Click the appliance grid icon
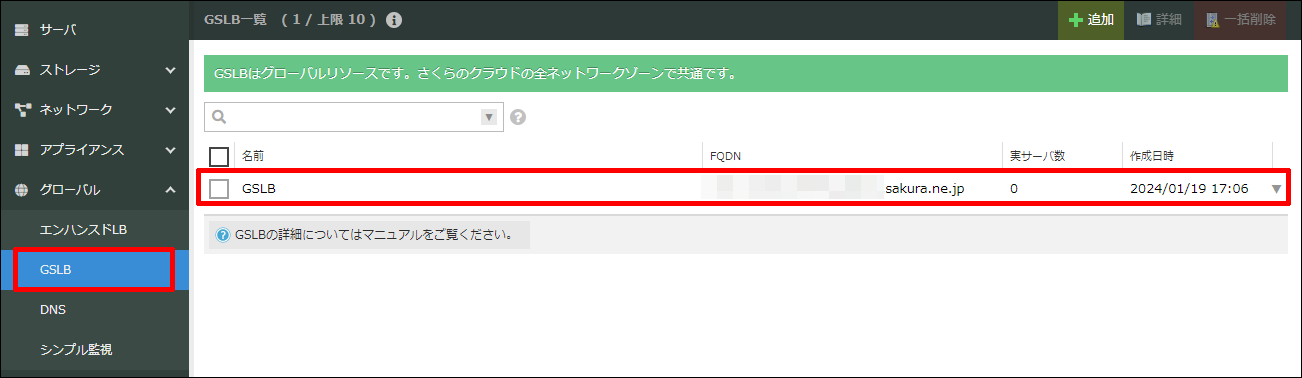 click(x=21, y=150)
